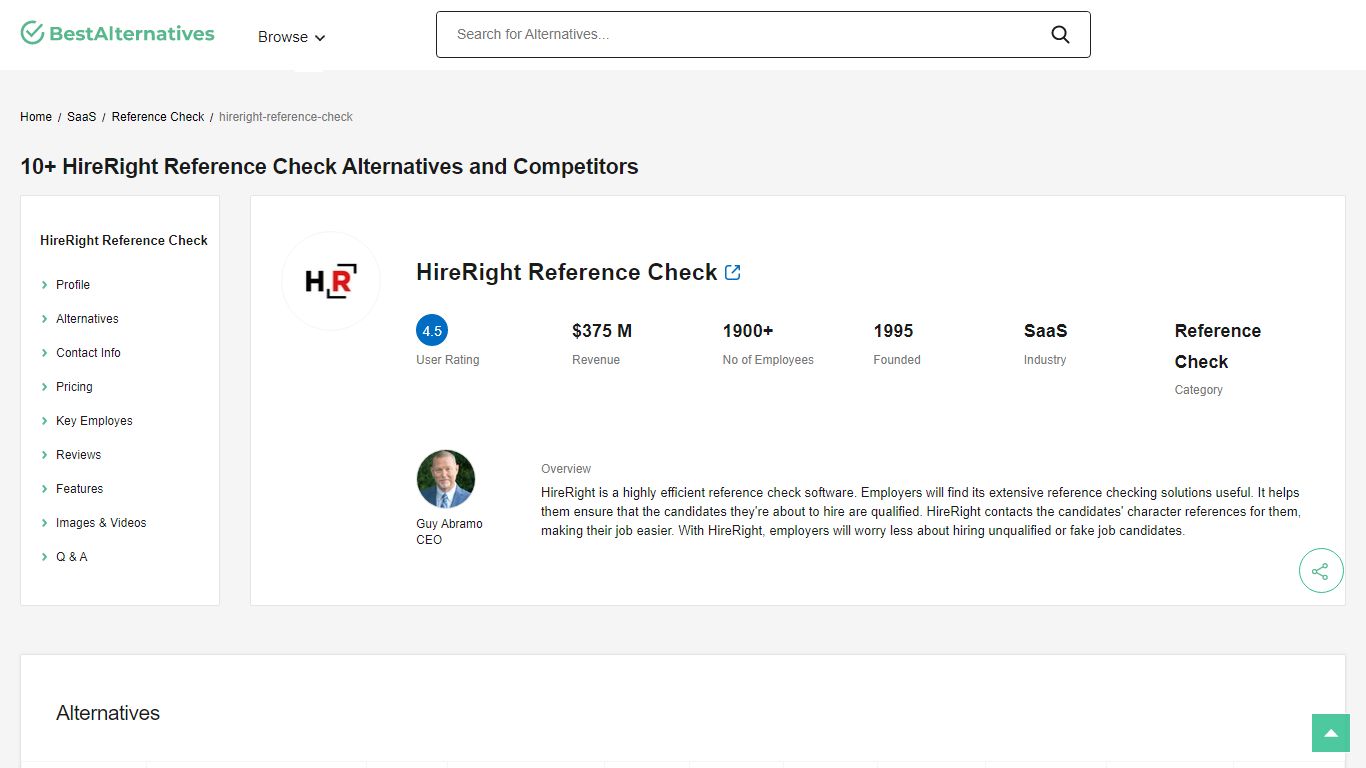Screen dimensions: 1366x768
Task: Select Contact Info in the sidebar
Action: coord(88,353)
